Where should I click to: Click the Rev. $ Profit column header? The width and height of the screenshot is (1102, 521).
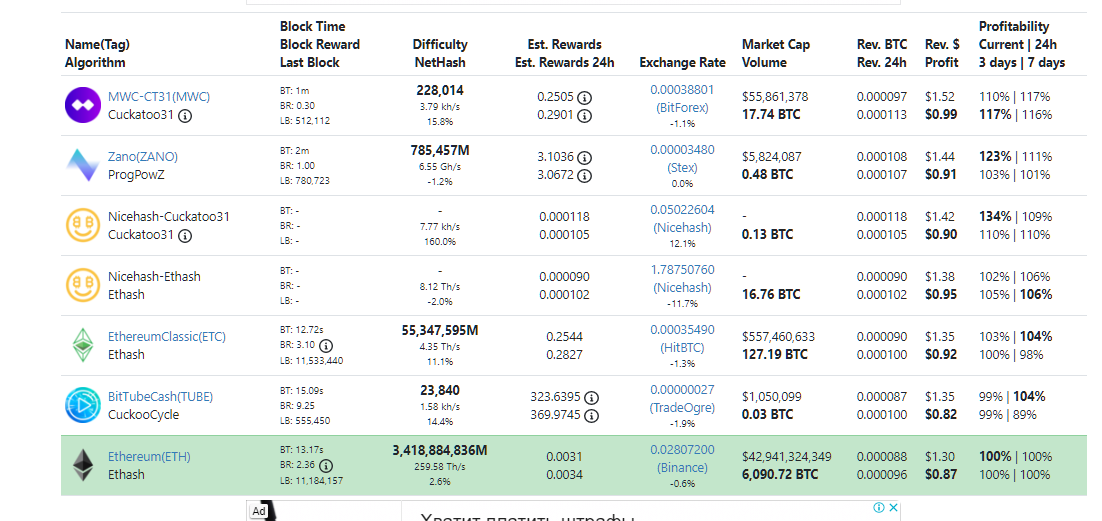pos(942,53)
